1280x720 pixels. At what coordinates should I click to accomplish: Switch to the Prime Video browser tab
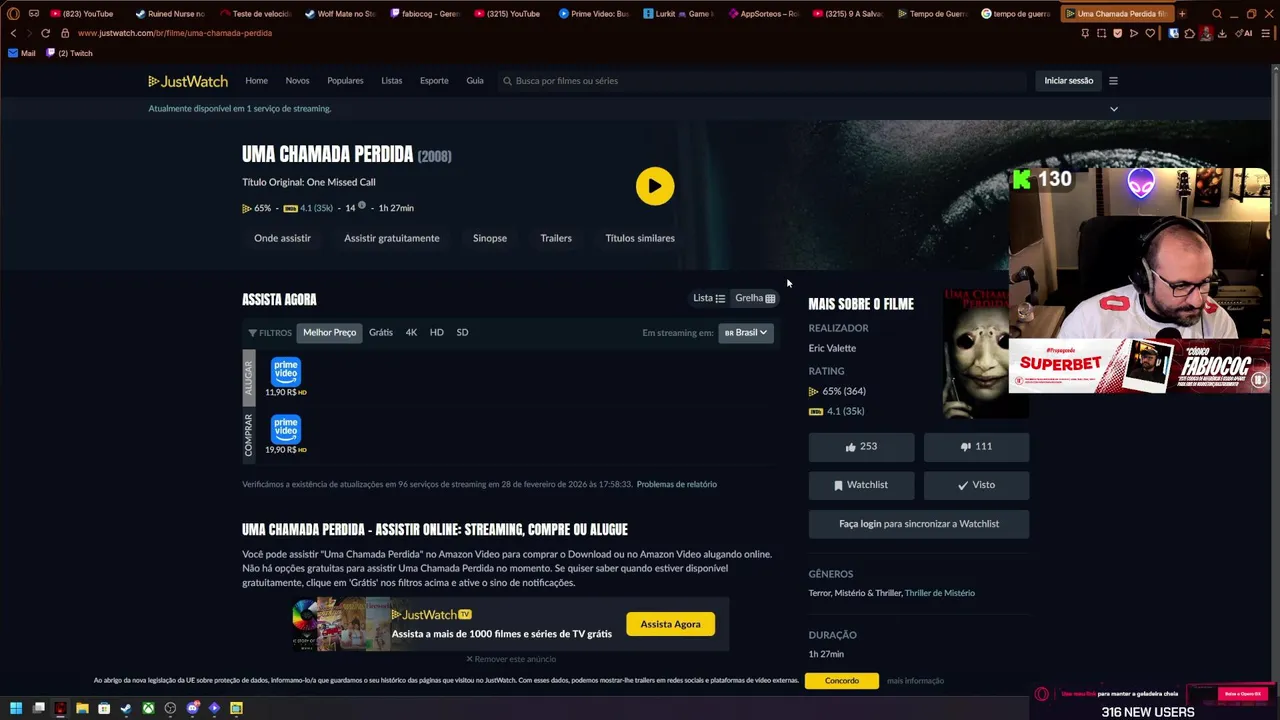tap(594, 14)
